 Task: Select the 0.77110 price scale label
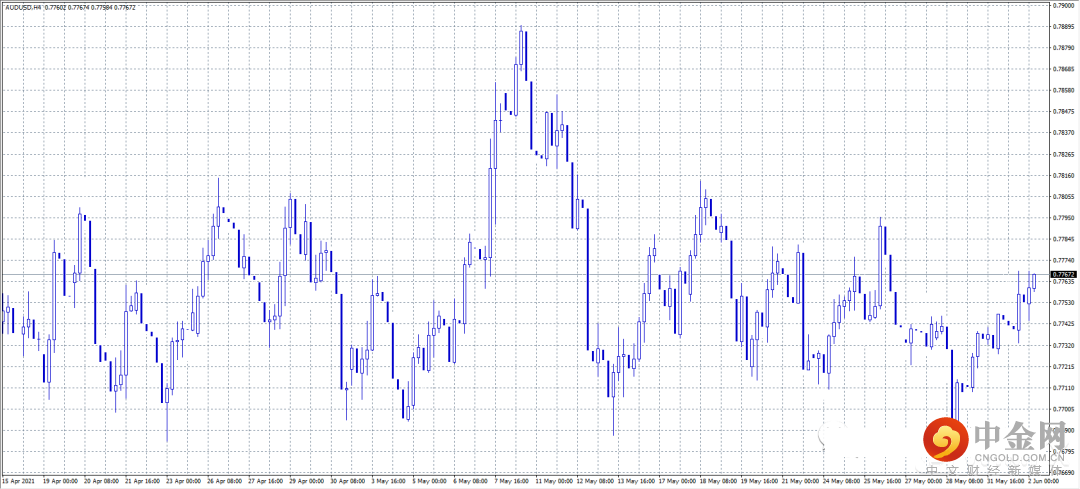tap(1065, 388)
